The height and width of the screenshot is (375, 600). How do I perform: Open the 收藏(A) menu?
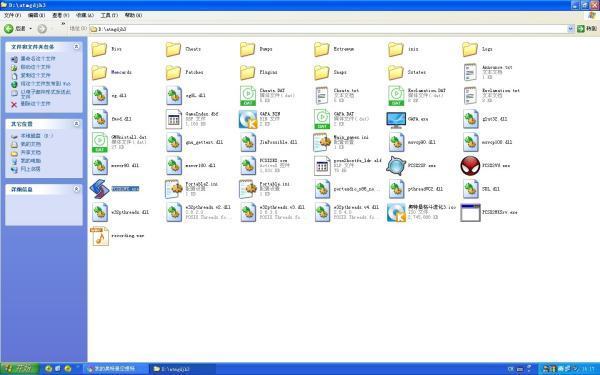[x=85, y=15]
